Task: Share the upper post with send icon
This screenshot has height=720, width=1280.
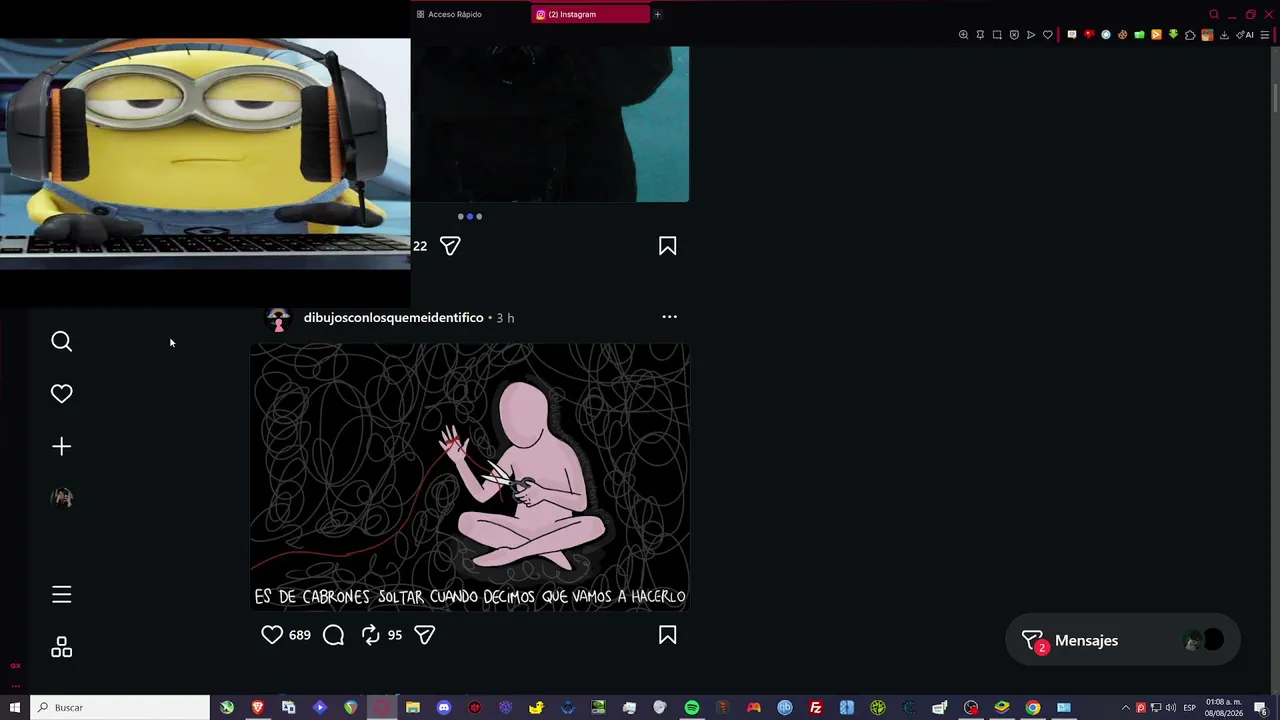Action: click(450, 246)
